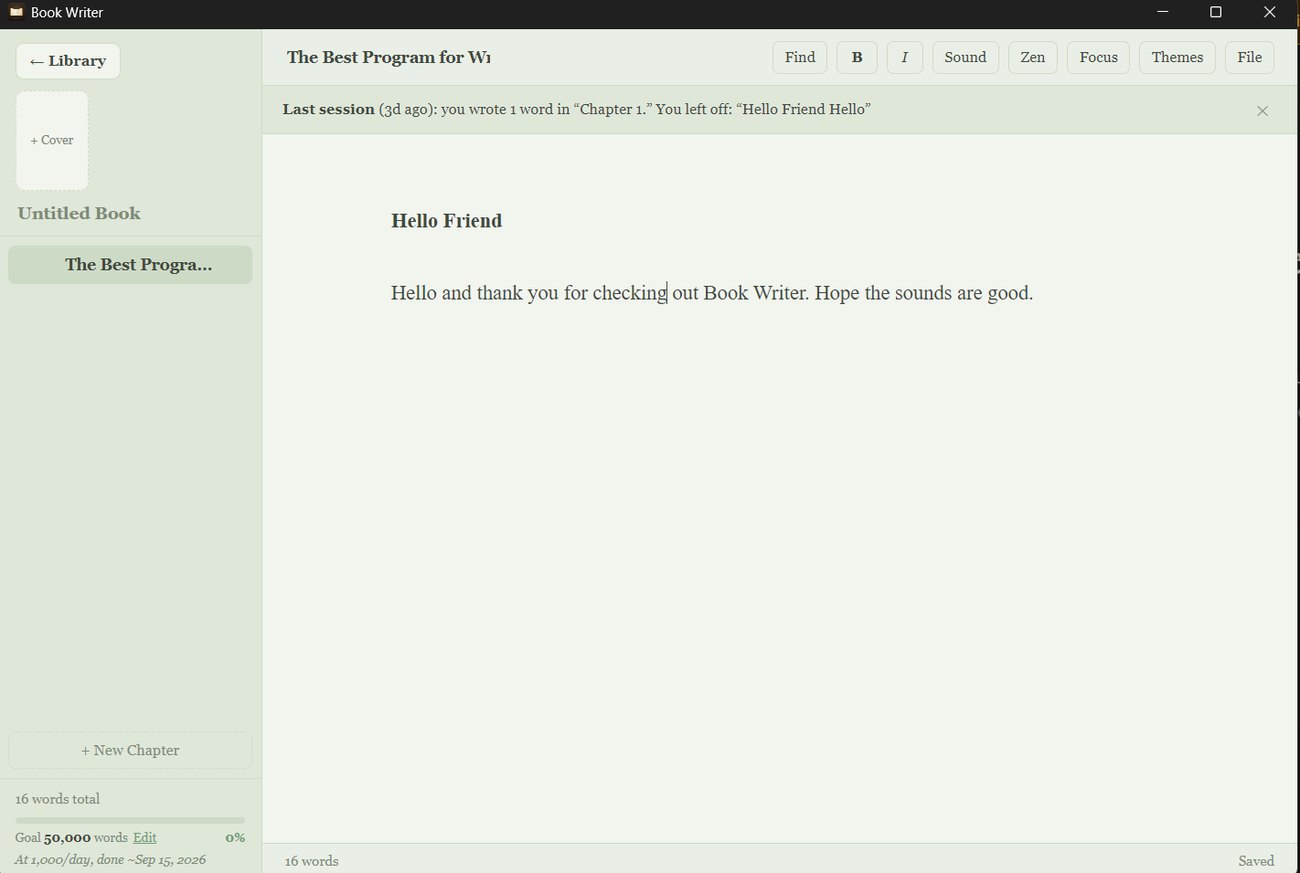Create a New Chapter

130,750
